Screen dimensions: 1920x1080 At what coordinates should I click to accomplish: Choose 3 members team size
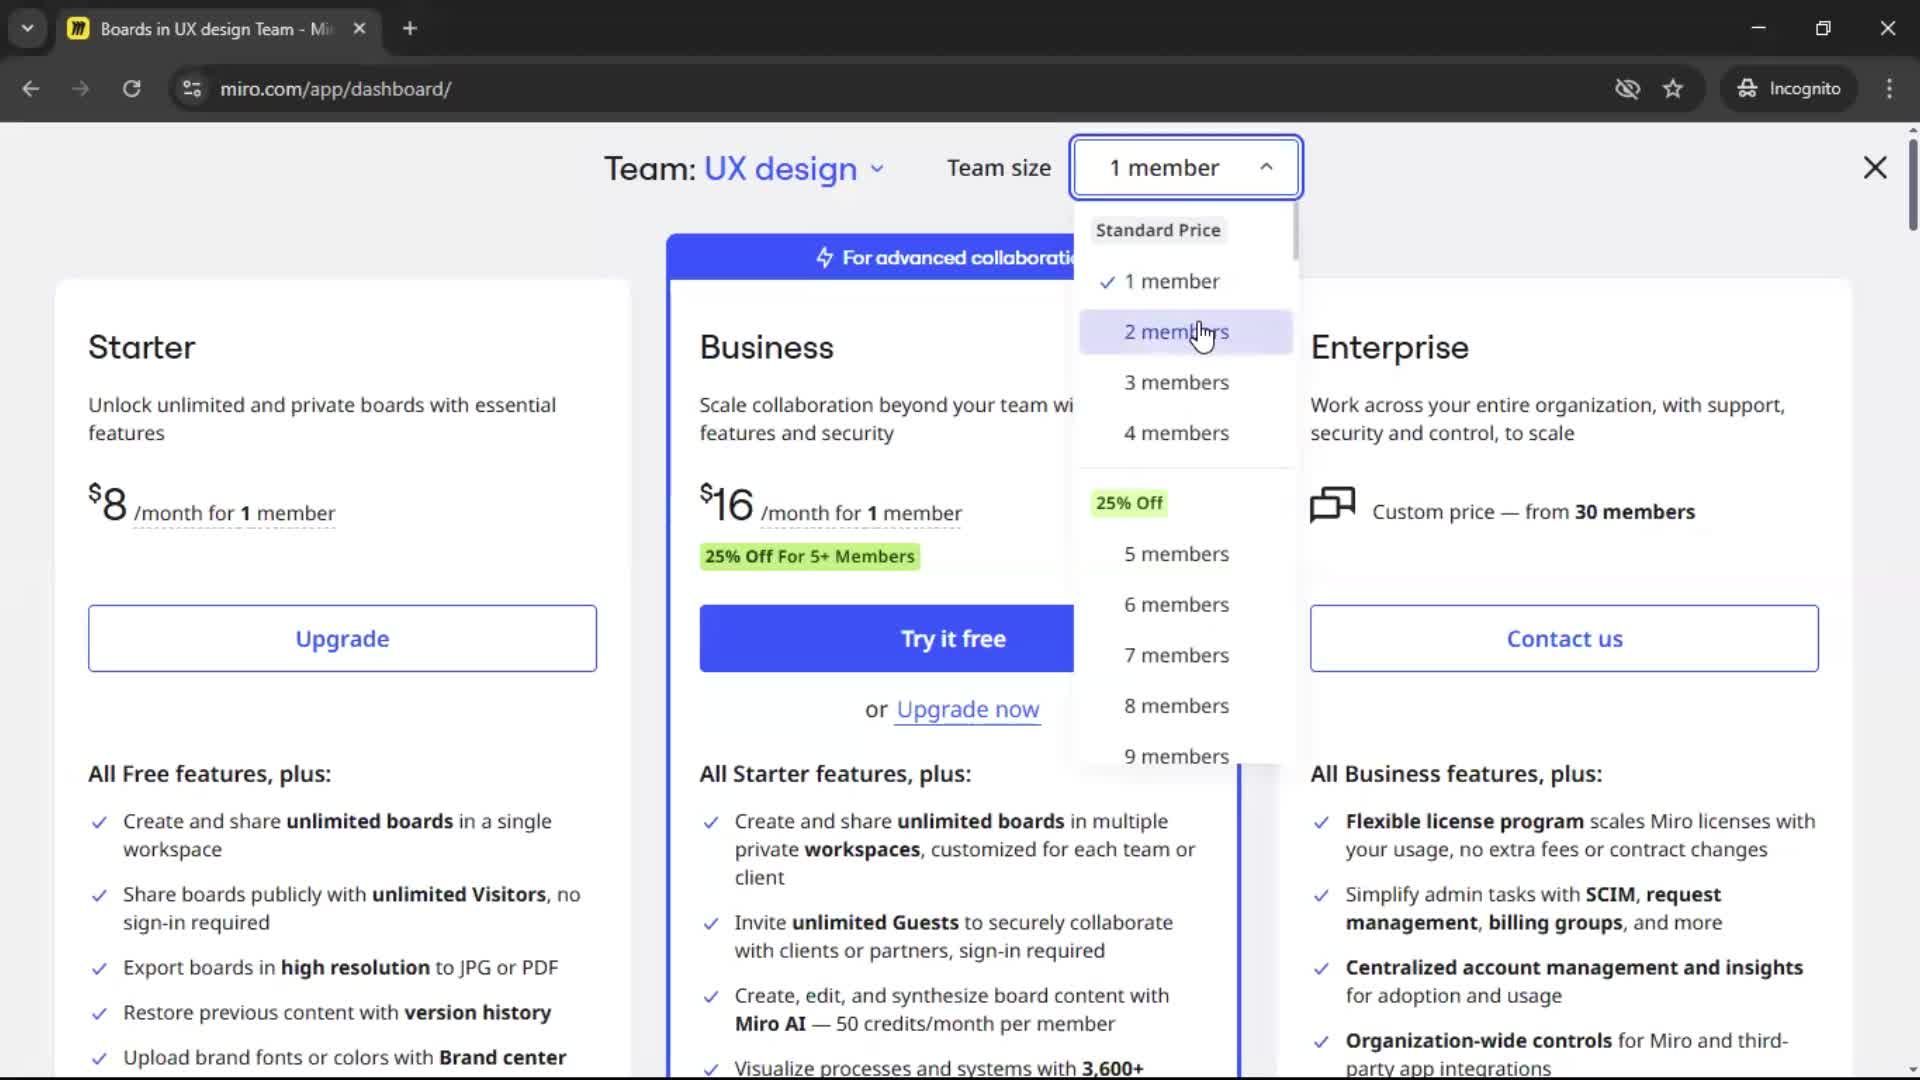1186,383
